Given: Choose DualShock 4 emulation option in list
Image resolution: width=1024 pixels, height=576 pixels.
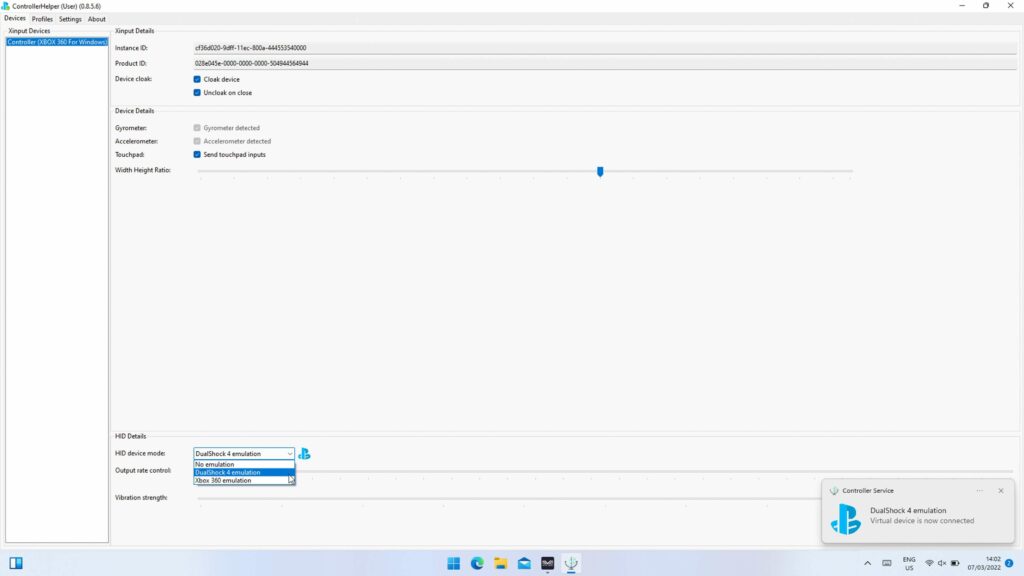Looking at the screenshot, I should click(244, 472).
